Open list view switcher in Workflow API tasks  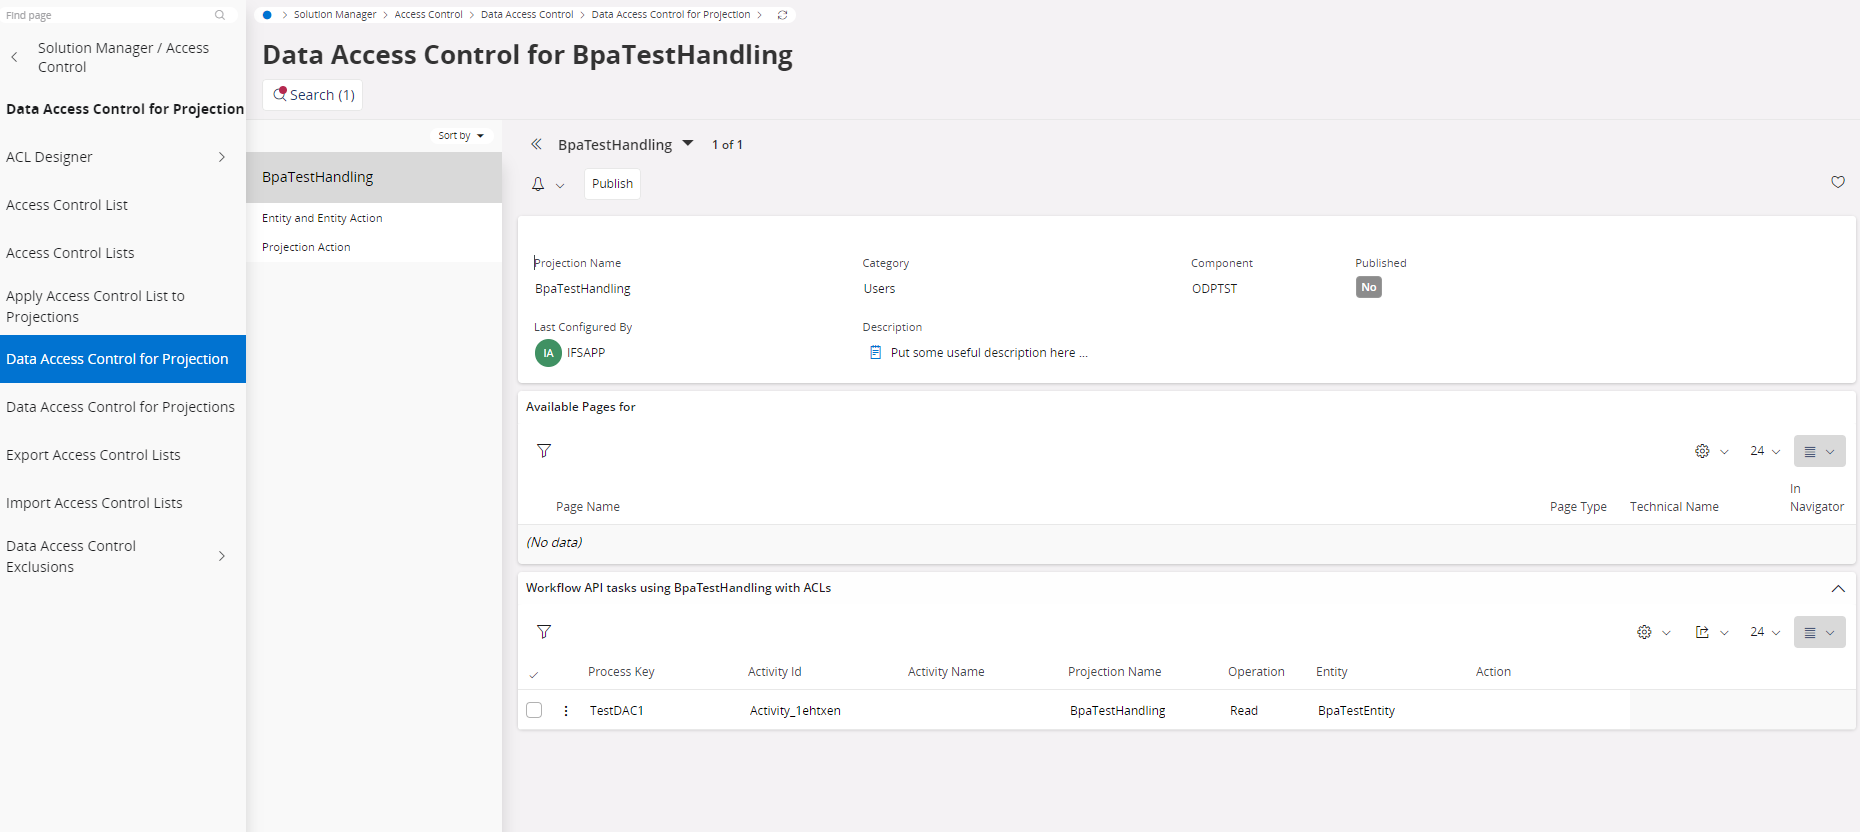pyautogui.click(x=1820, y=632)
